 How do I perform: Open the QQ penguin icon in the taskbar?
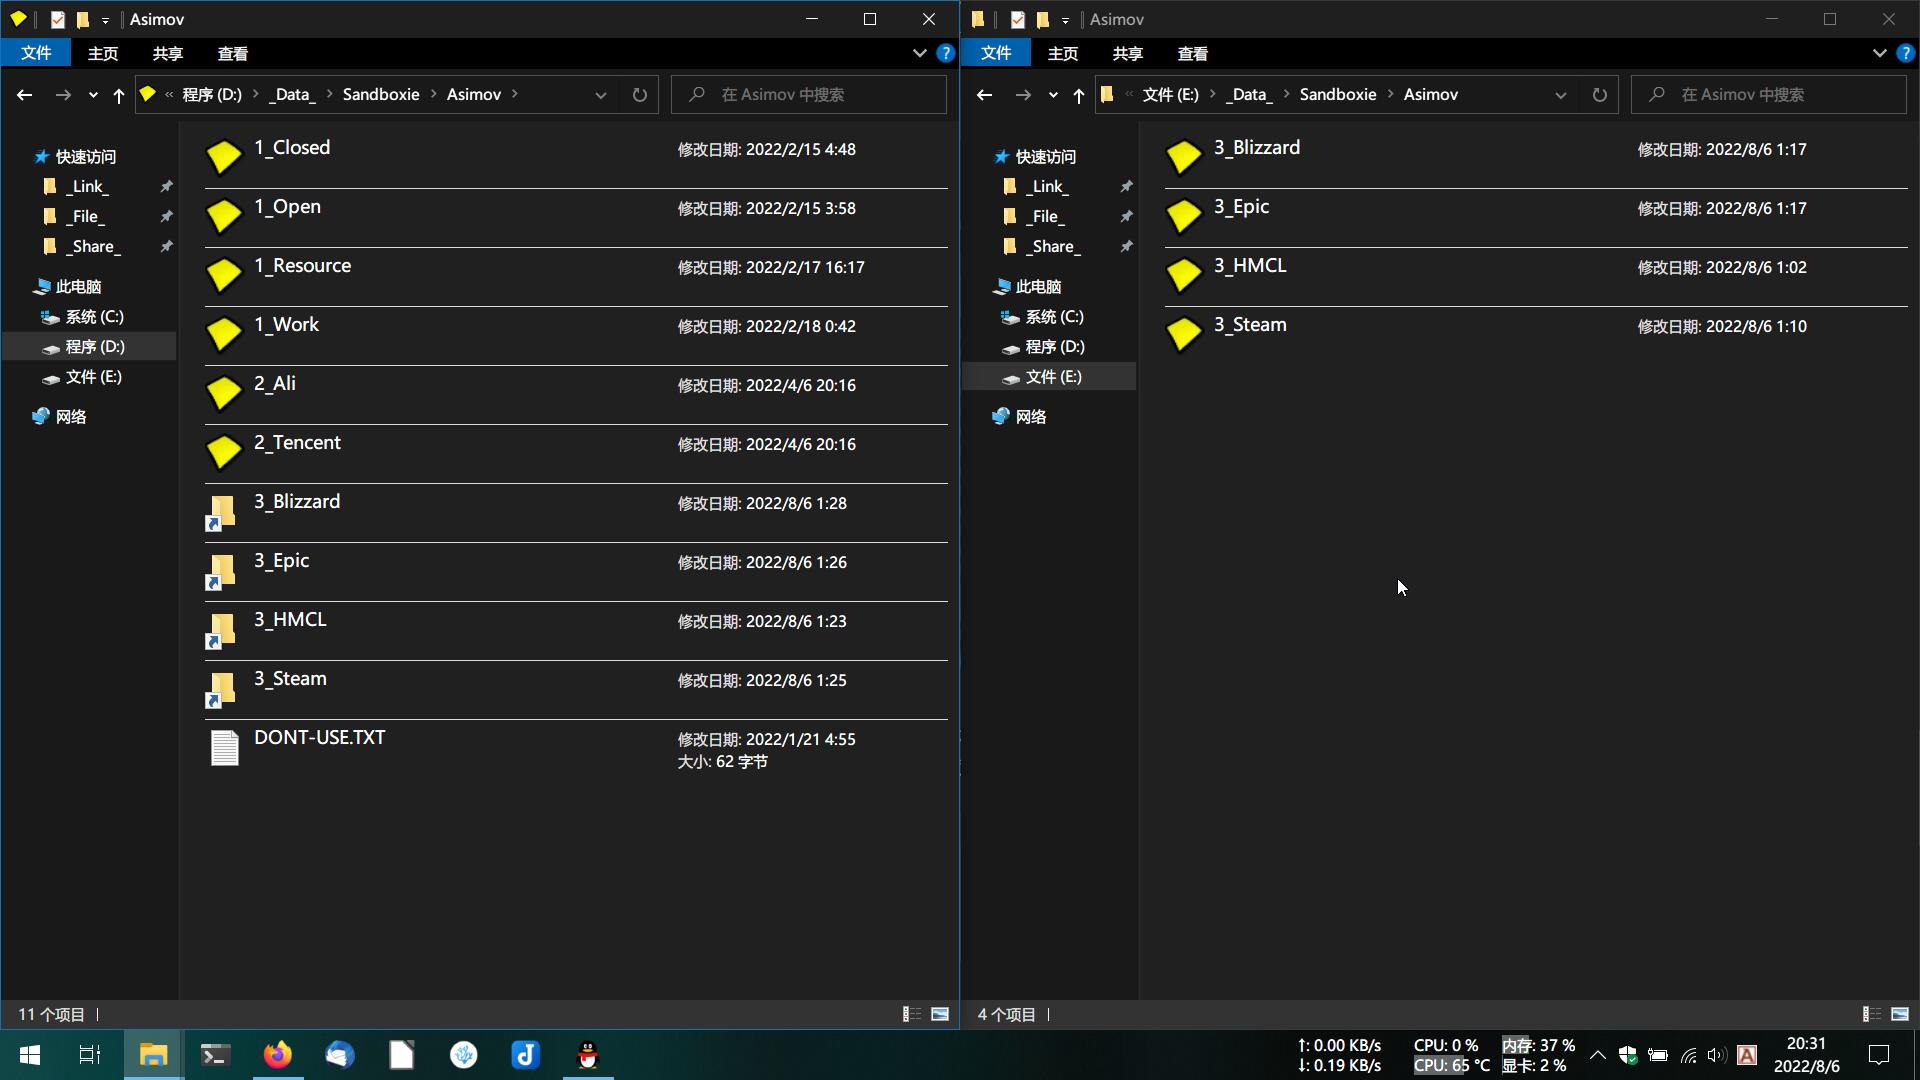588,1055
